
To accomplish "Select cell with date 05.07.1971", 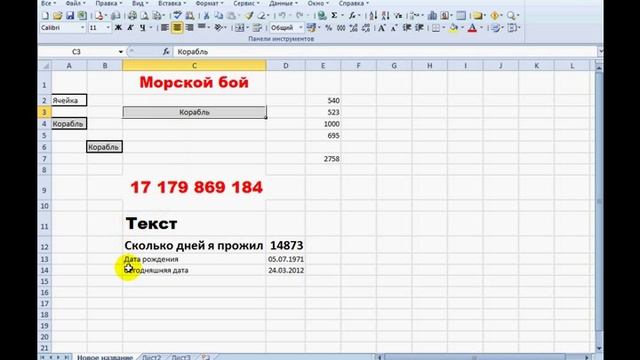I will click(286, 259).
